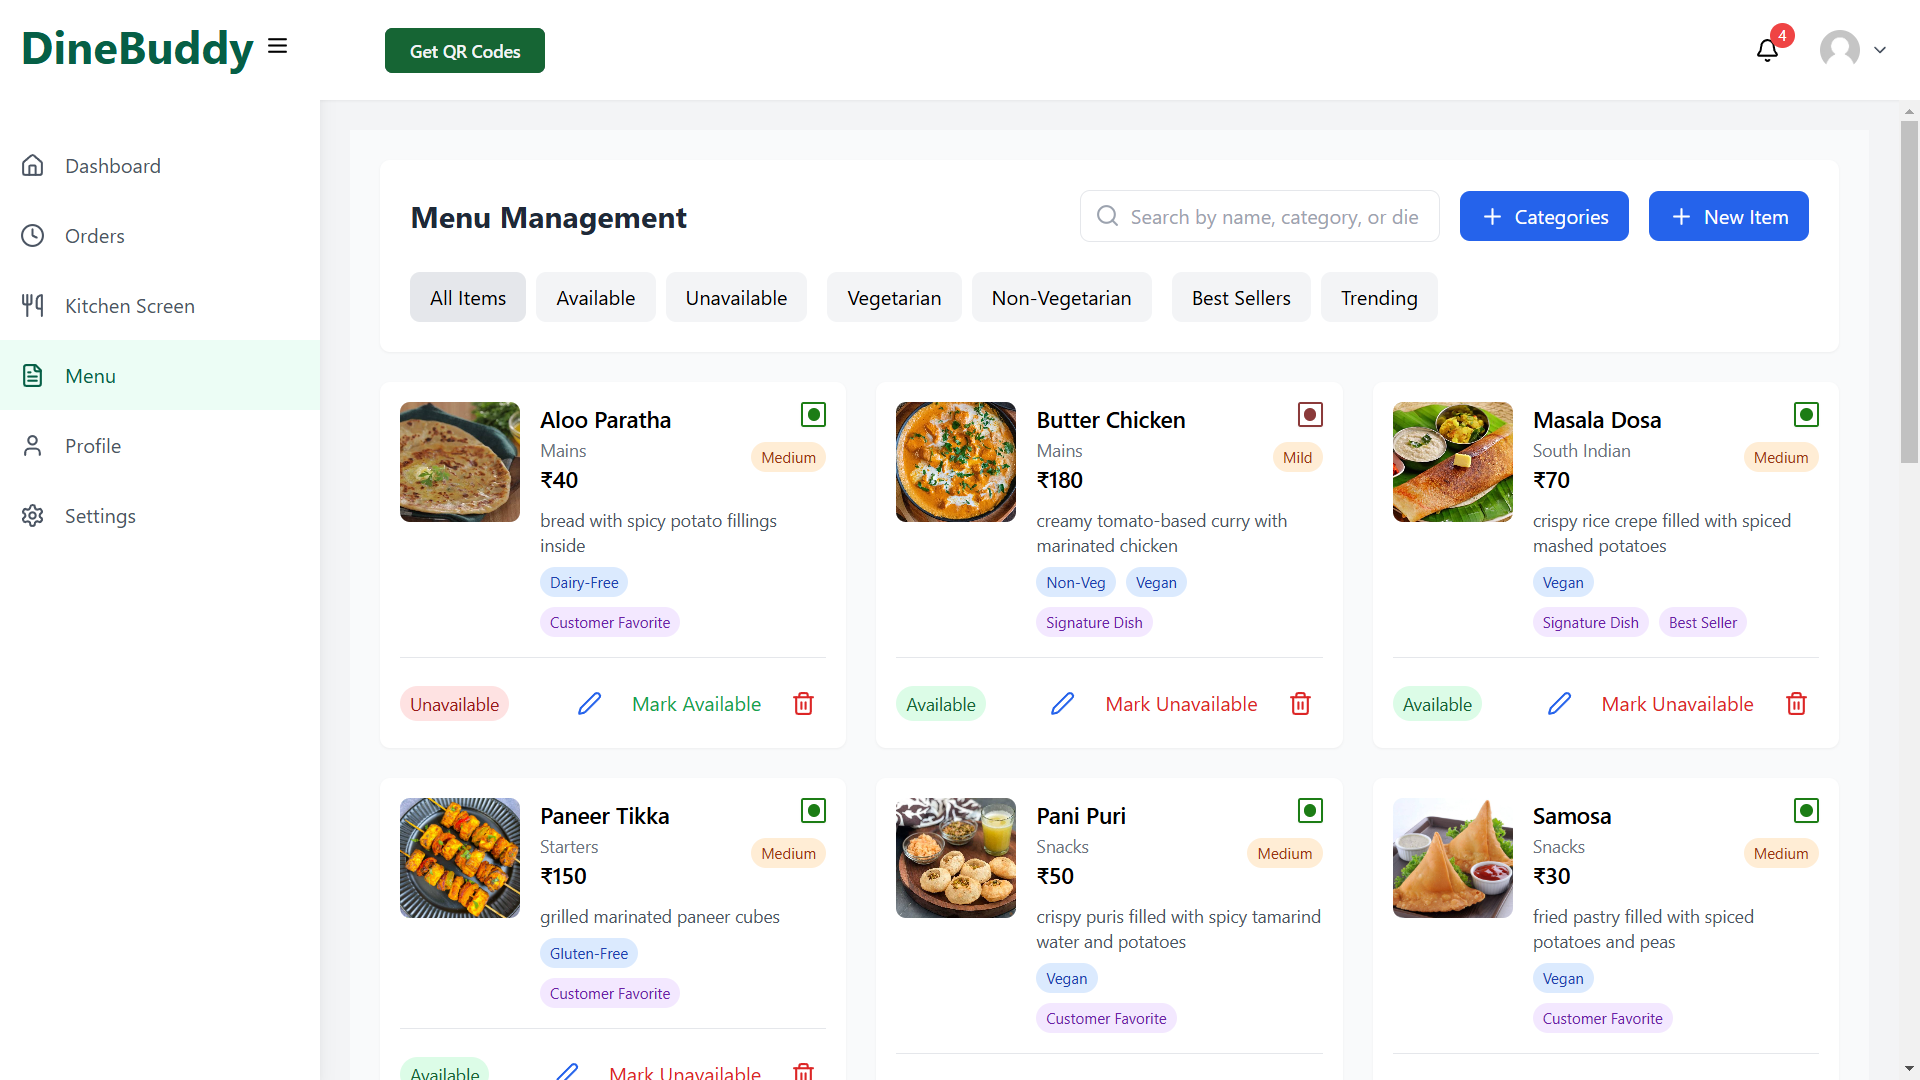The height and width of the screenshot is (1080, 1920).
Task: Click the Samosa thumbnail image
Action: coord(1453,858)
